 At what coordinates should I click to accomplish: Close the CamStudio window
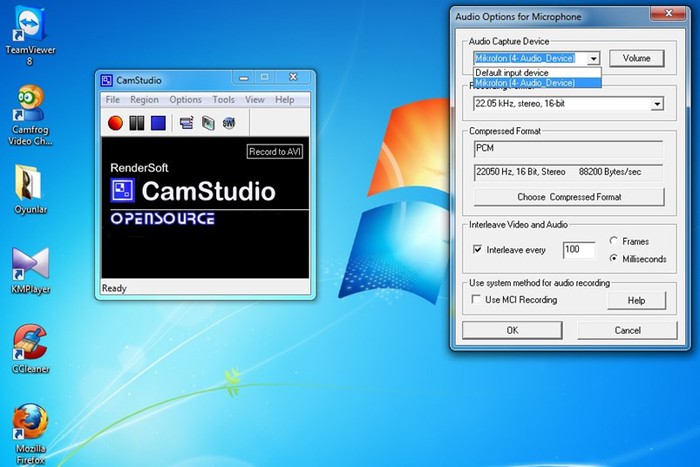click(293, 77)
